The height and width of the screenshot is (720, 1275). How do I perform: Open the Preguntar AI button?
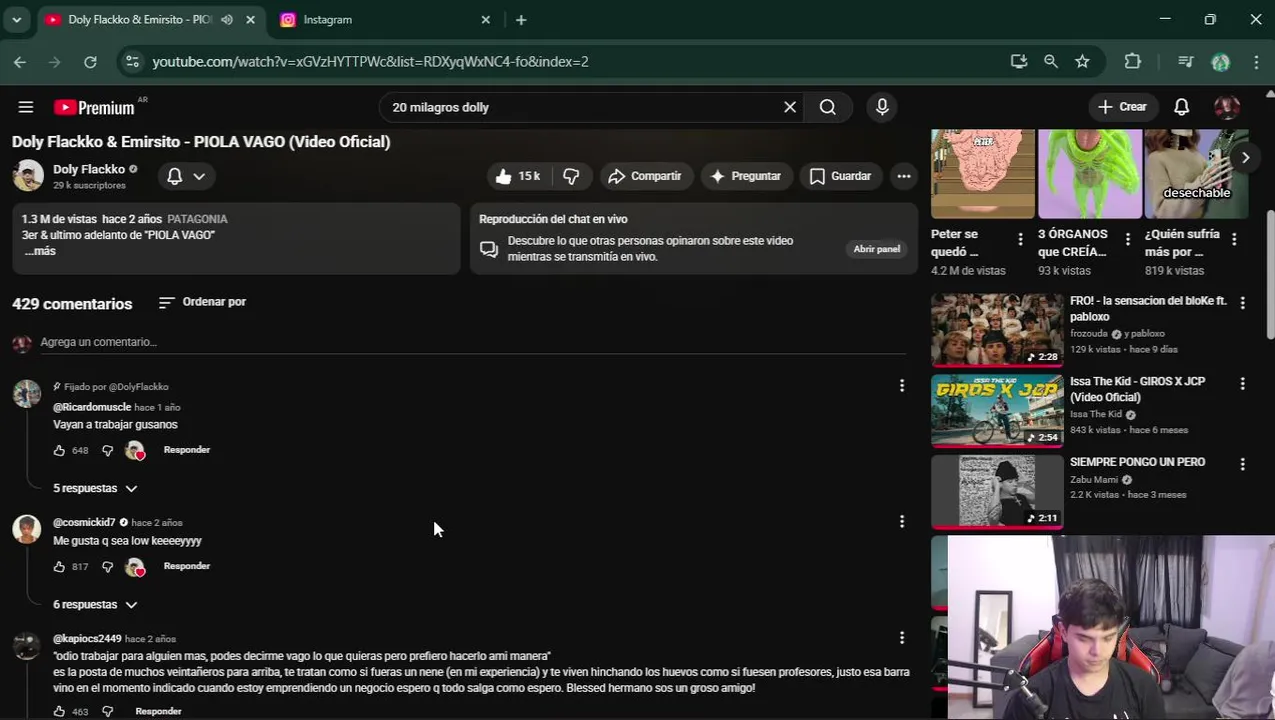(x=745, y=176)
